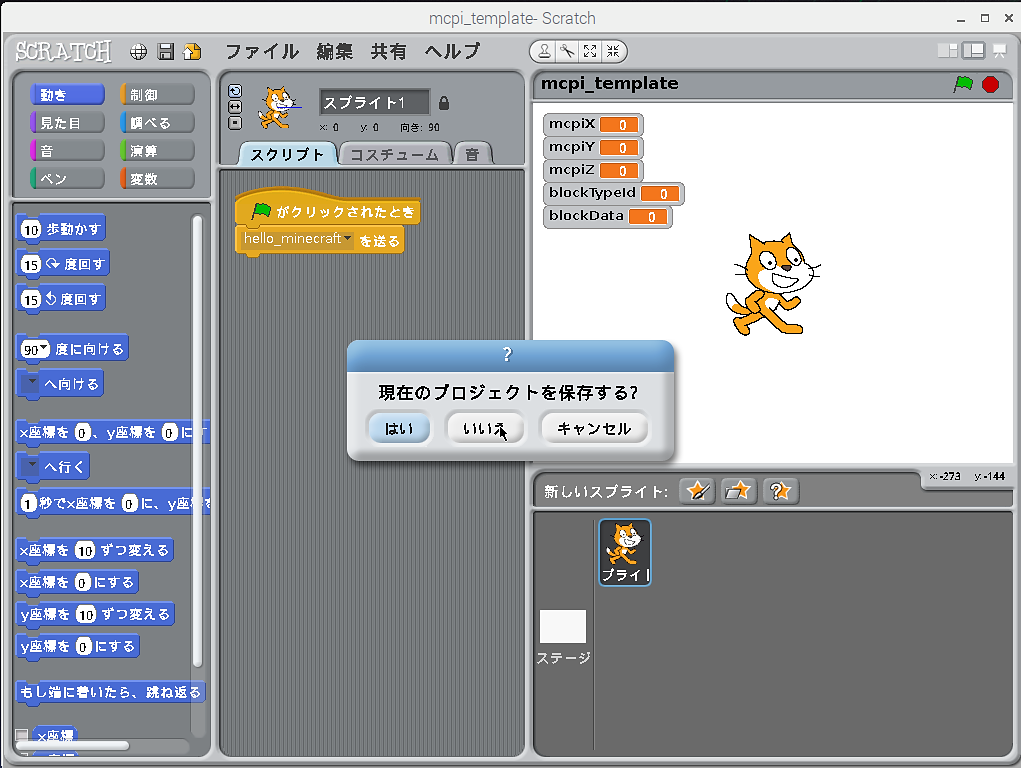Viewport: 1021px width, 768px height.
Task: Click the x座標を 0 にする block
Action: click(77, 582)
